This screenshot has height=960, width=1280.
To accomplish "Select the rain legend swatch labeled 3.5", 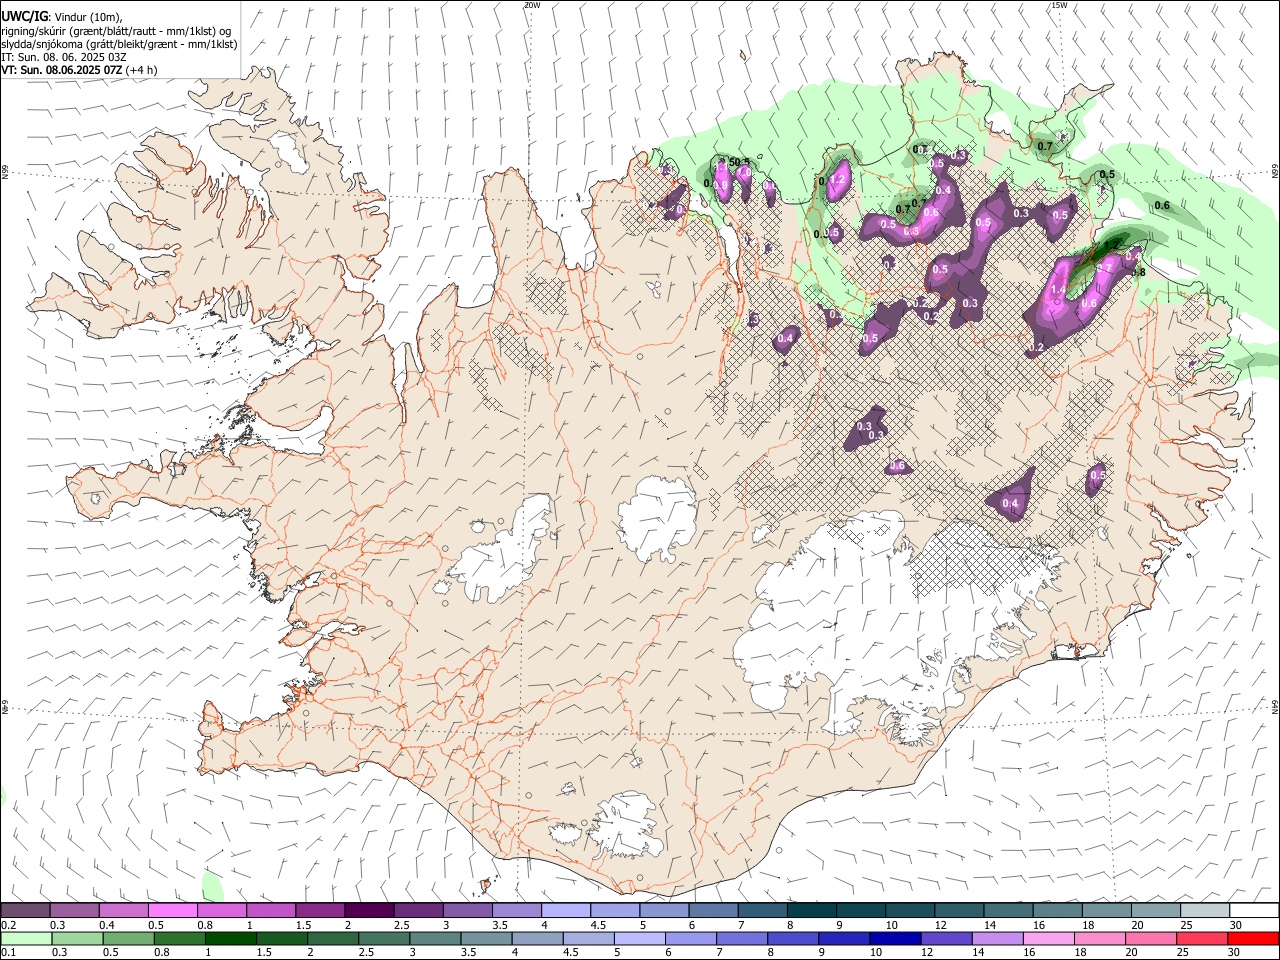I will point(486,938).
